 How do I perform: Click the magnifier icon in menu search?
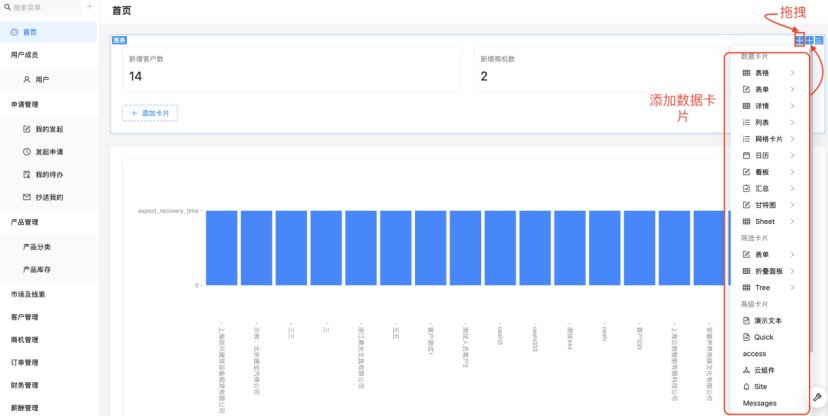point(7,7)
